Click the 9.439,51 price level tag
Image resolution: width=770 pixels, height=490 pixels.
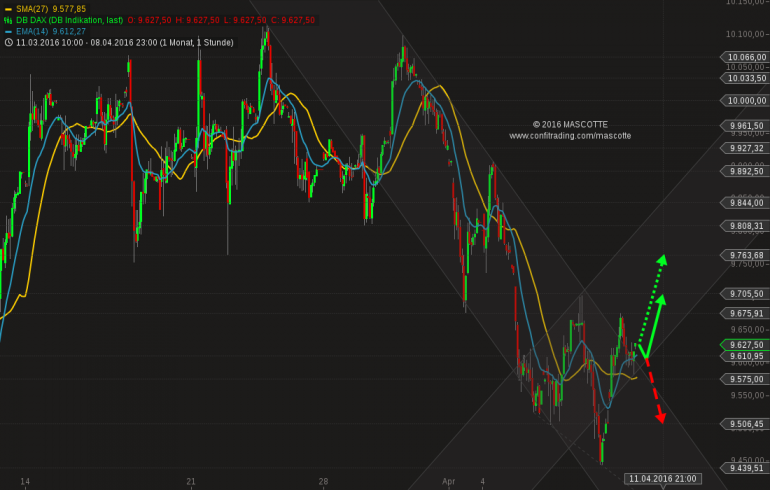(x=745, y=468)
